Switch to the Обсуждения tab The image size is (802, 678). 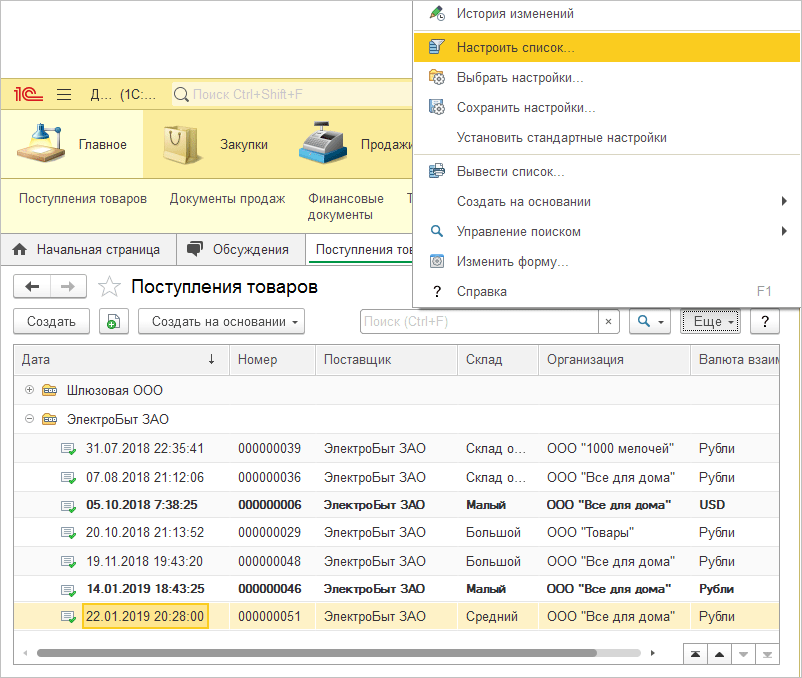point(241,250)
